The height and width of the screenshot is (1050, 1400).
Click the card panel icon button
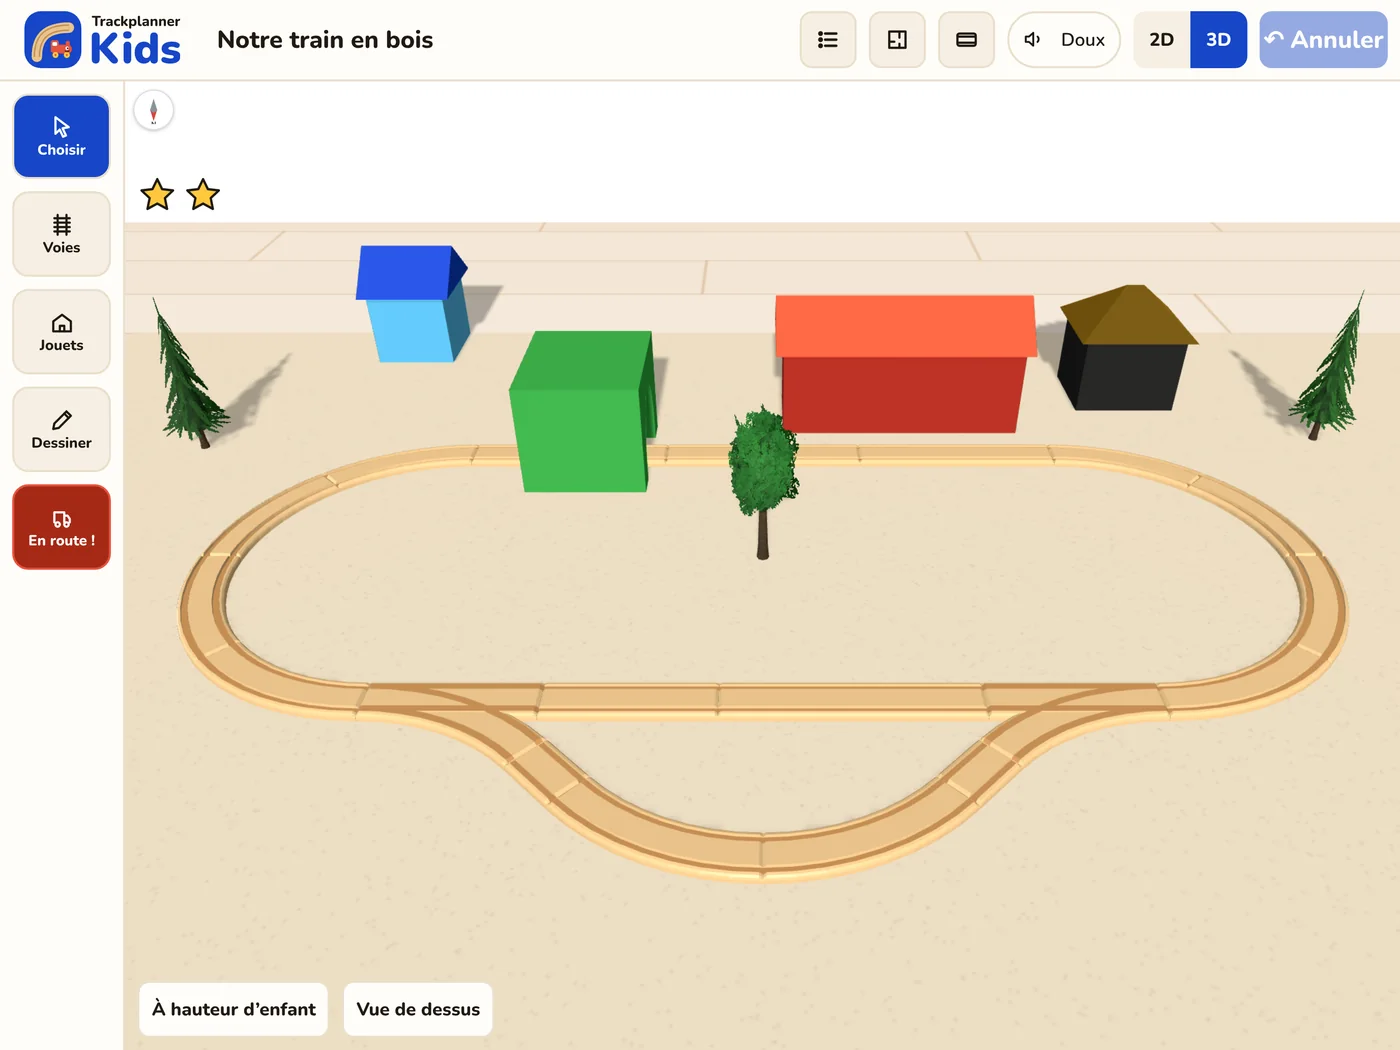[x=966, y=40]
